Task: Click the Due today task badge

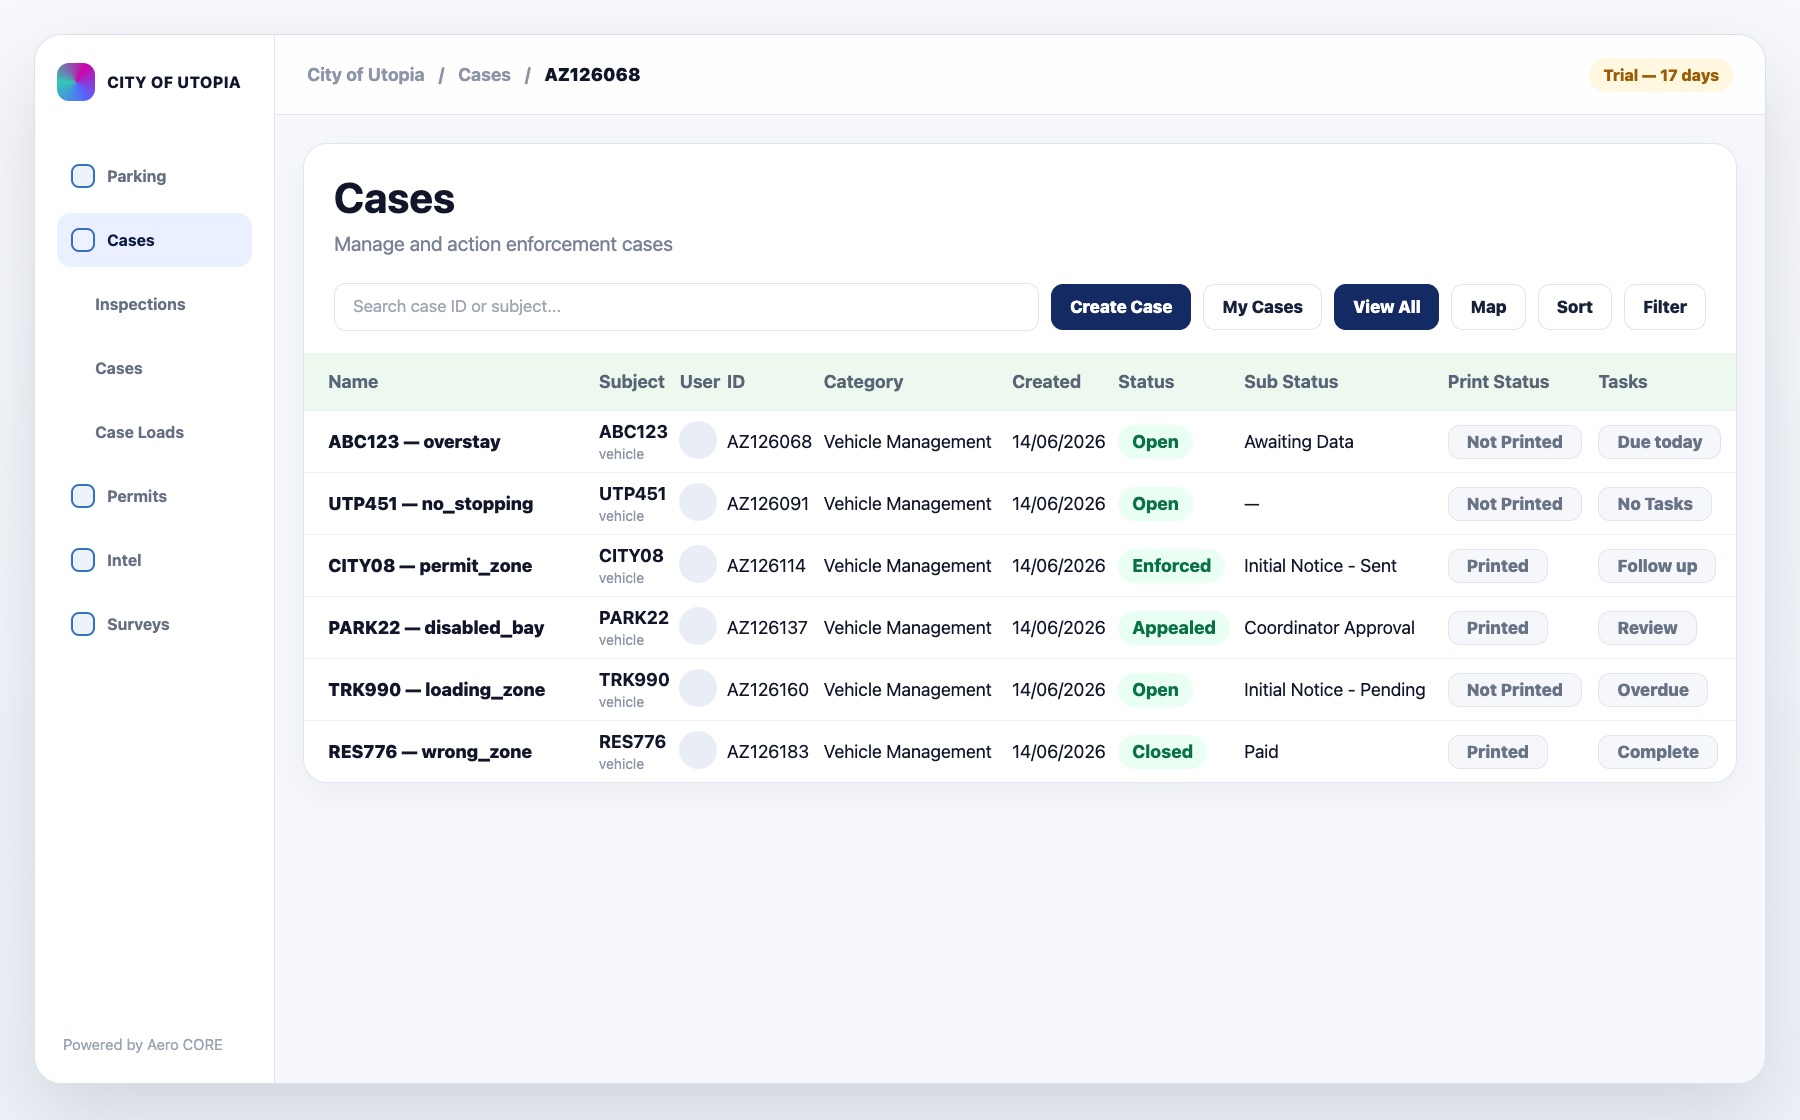Action: click(1659, 442)
